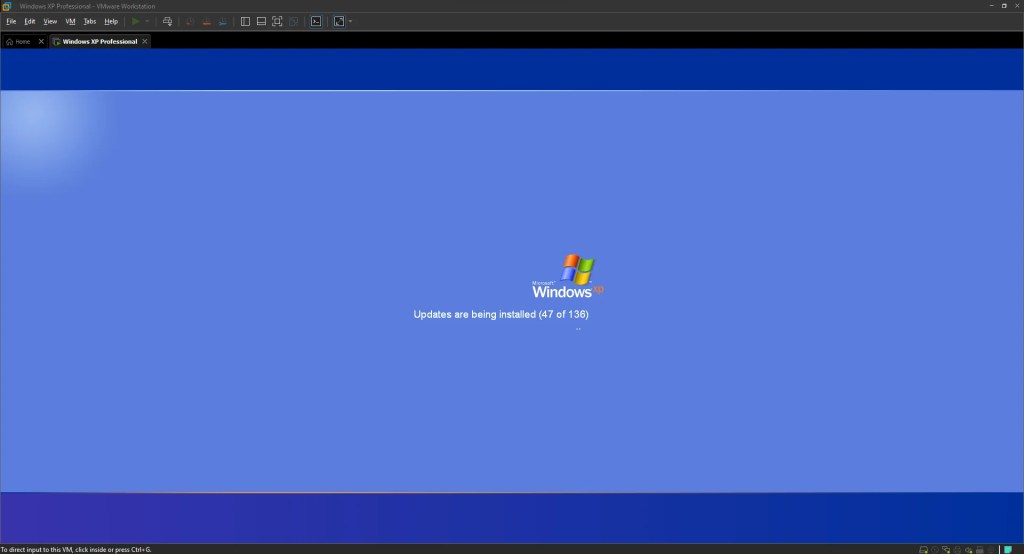Image resolution: width=1024 pixels, height=554 pixels.
Task: Click the sound card status icon
Action: [x=968, y=549]
